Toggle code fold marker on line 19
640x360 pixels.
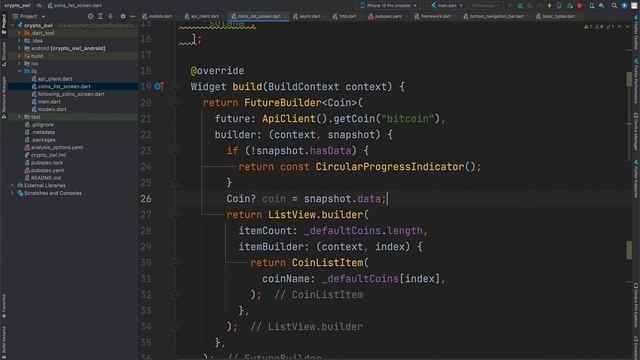tap(175, 87)
